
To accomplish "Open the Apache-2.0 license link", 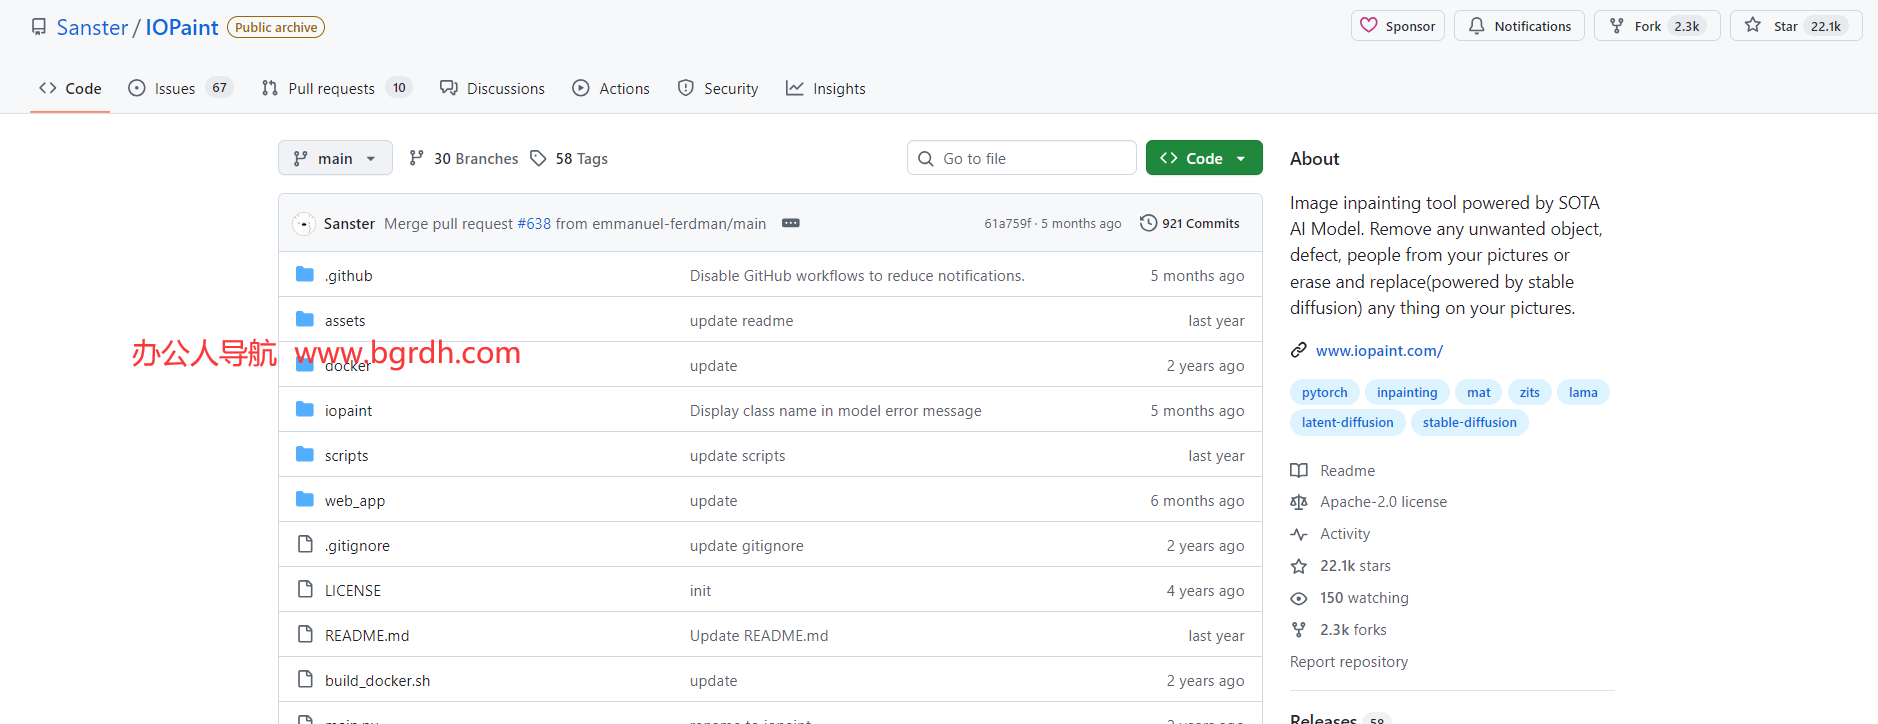I will [x=1383, y=502].
